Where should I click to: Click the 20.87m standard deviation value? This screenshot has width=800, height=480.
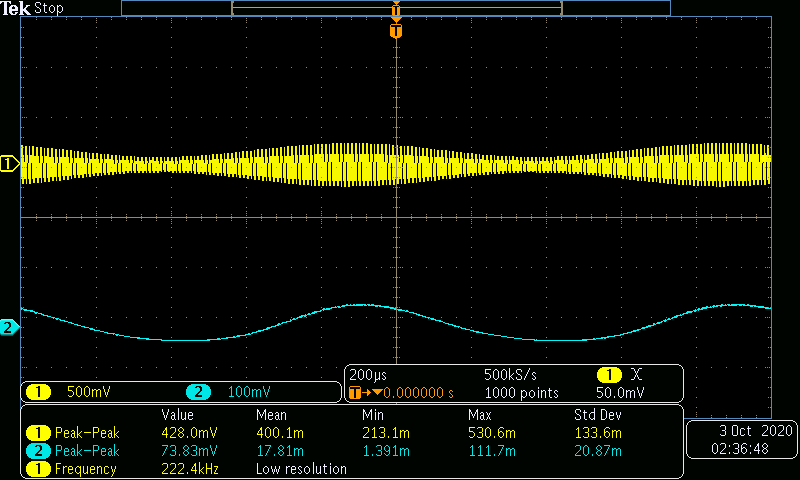[x=598, y=451]
